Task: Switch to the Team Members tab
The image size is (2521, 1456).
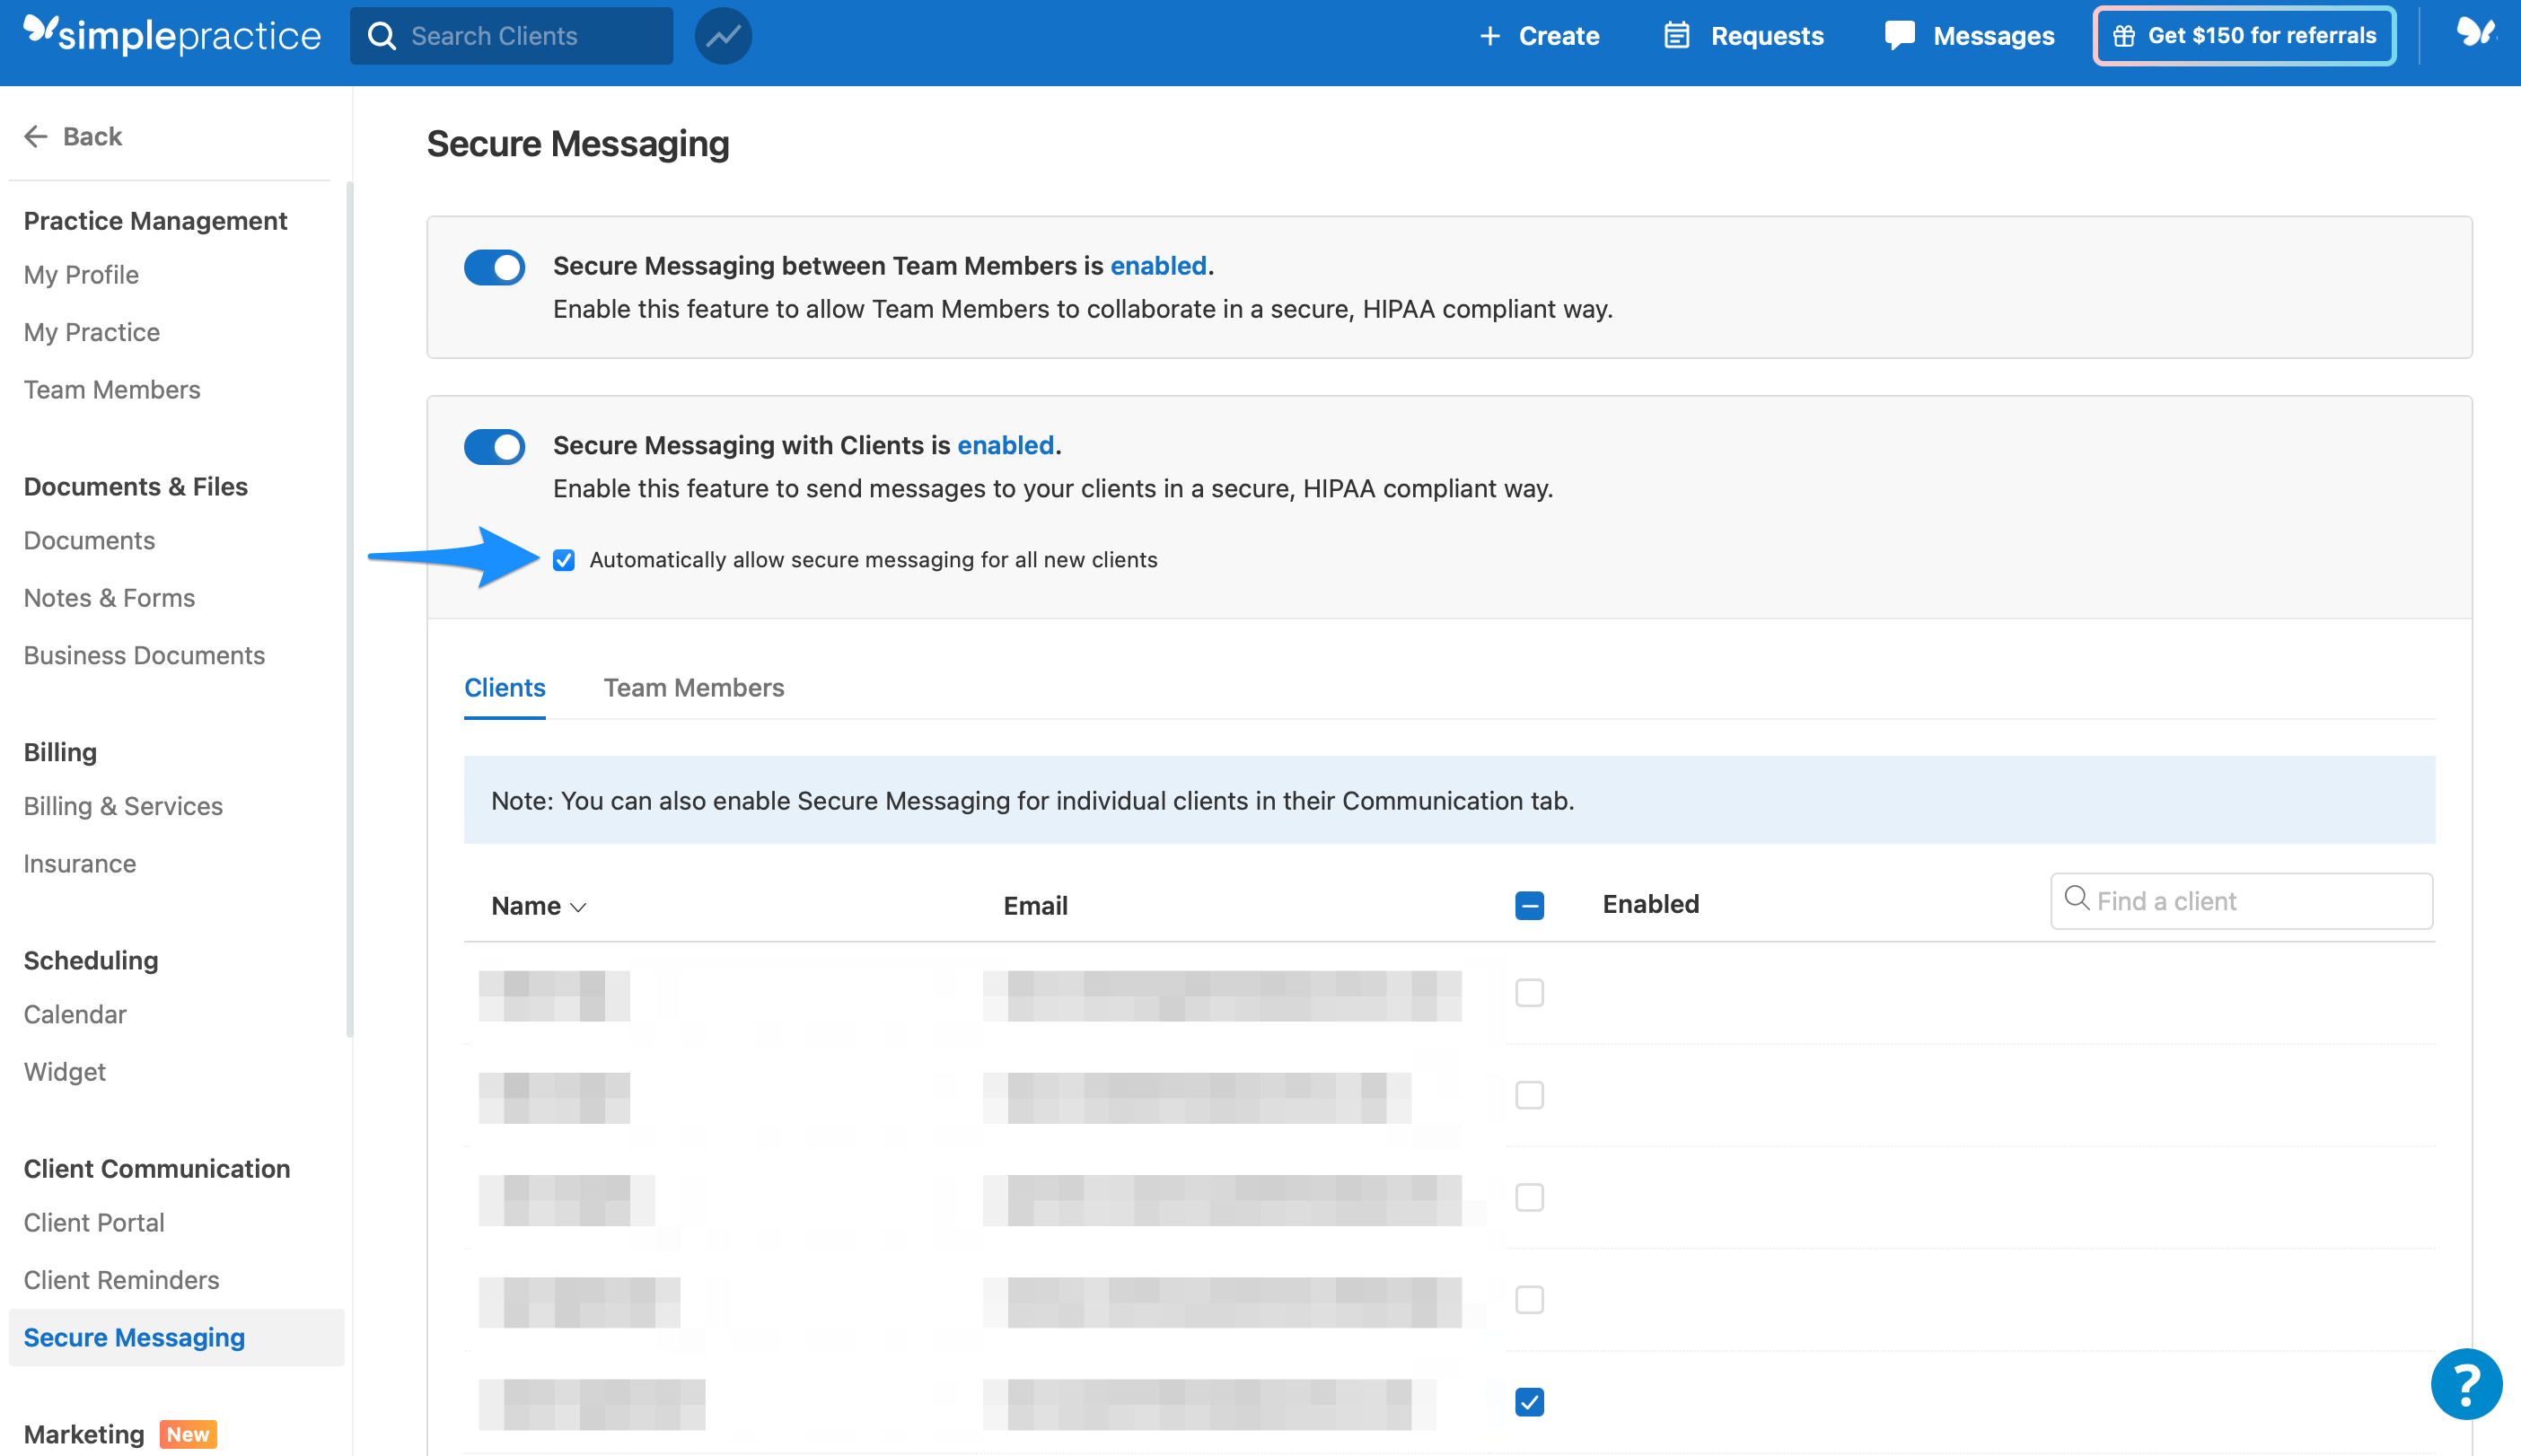Action: pos(693,688)
